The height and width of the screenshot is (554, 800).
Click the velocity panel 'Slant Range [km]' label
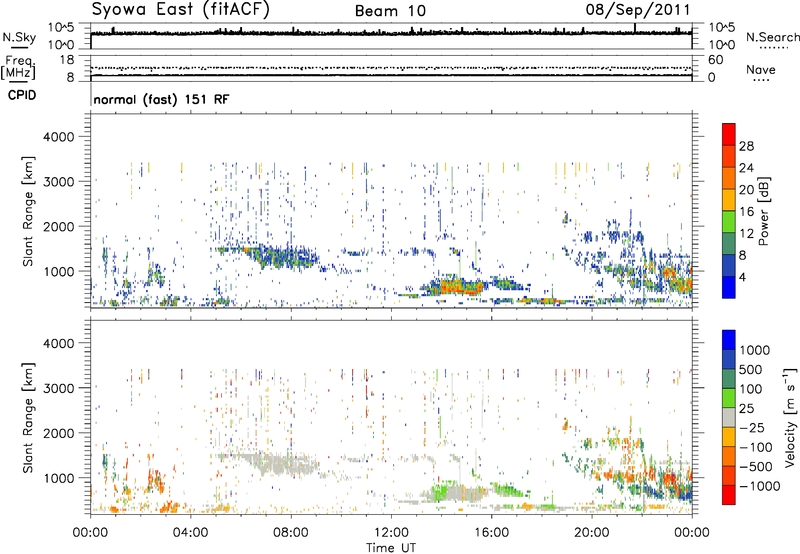tap(28, 417)
